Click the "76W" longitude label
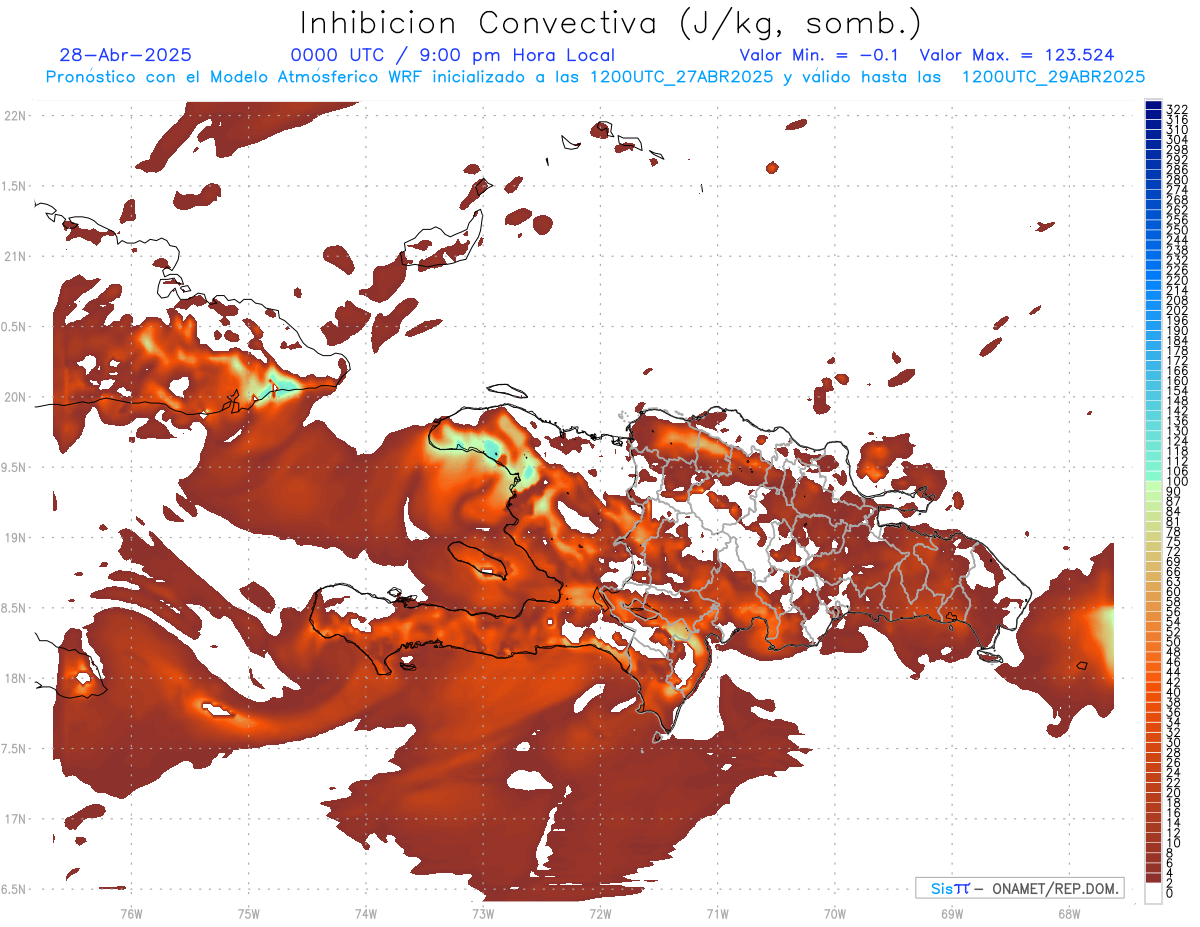This screenshot has width=1200, height=927. 131,913
